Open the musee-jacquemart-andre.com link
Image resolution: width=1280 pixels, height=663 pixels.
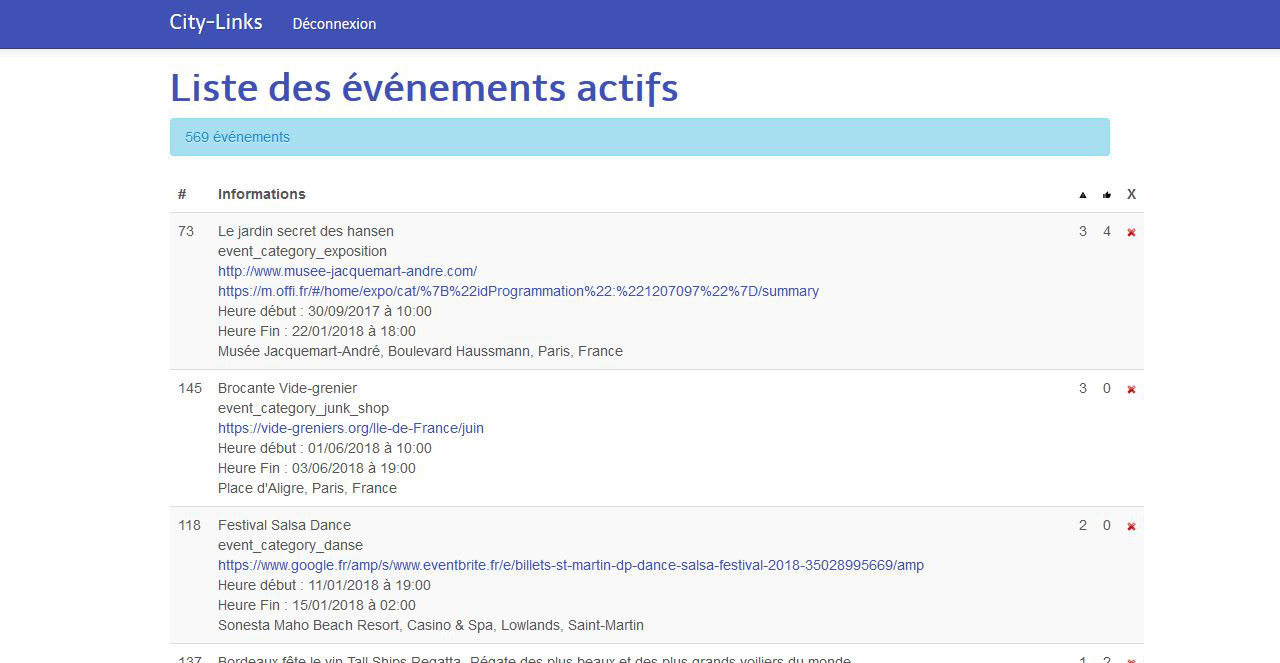[347, 271]
